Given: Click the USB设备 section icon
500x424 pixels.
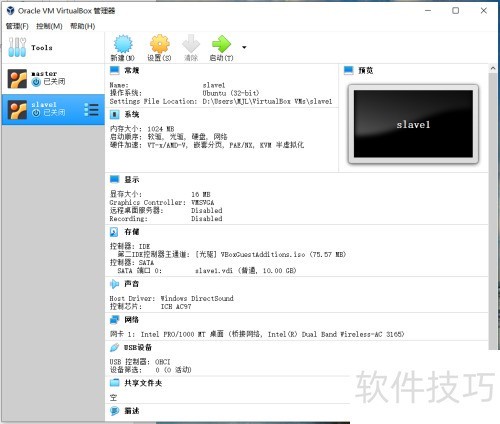Looking at the screenshot, I should (x=114, y=347).
